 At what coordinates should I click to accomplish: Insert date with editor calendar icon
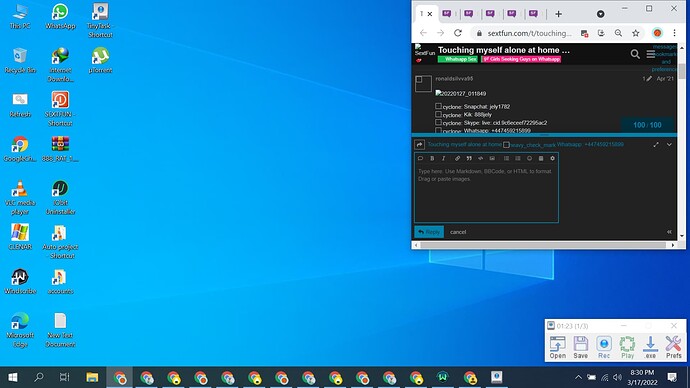coord(541,158)
